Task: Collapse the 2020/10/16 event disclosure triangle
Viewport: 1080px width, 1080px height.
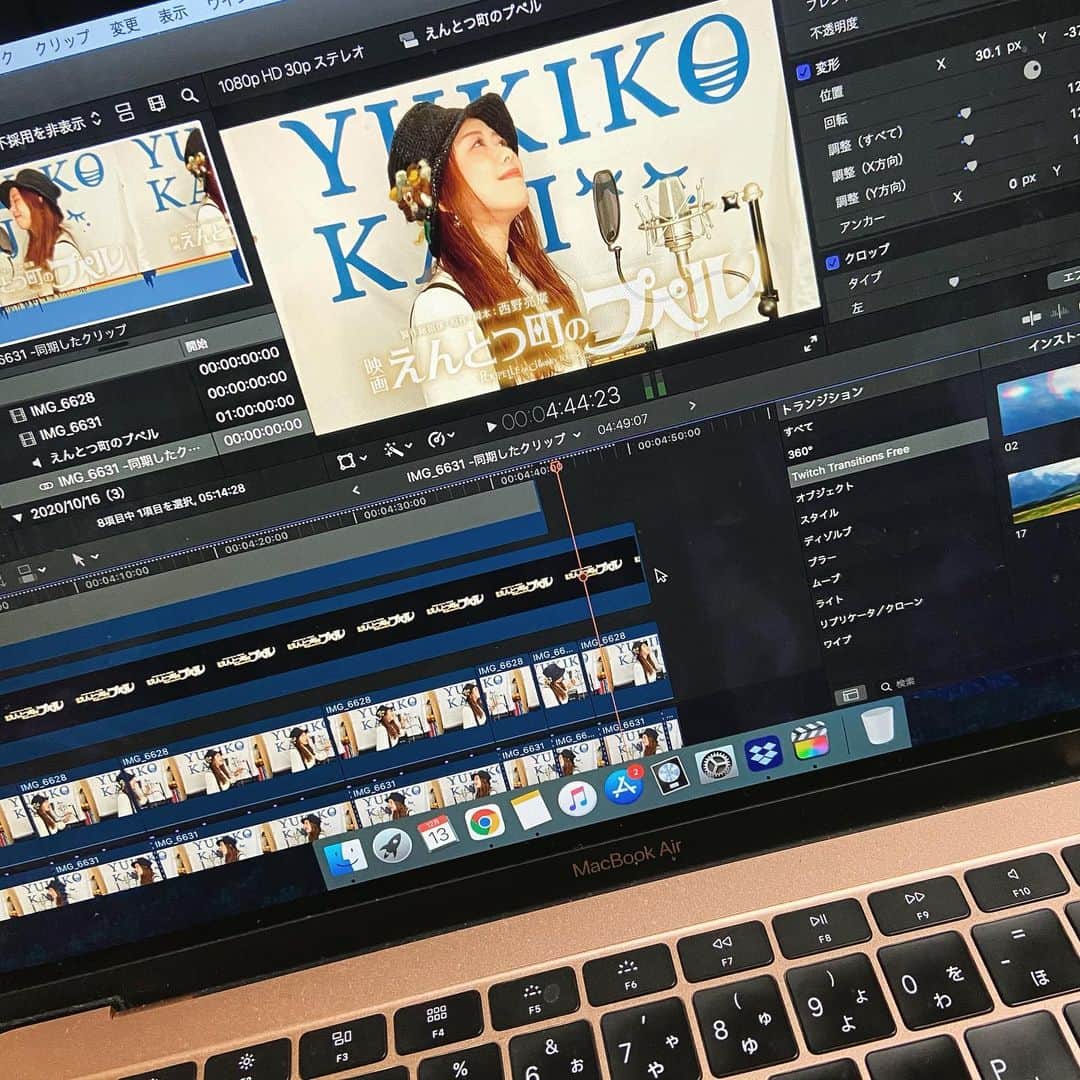Action: coord(18,517)
